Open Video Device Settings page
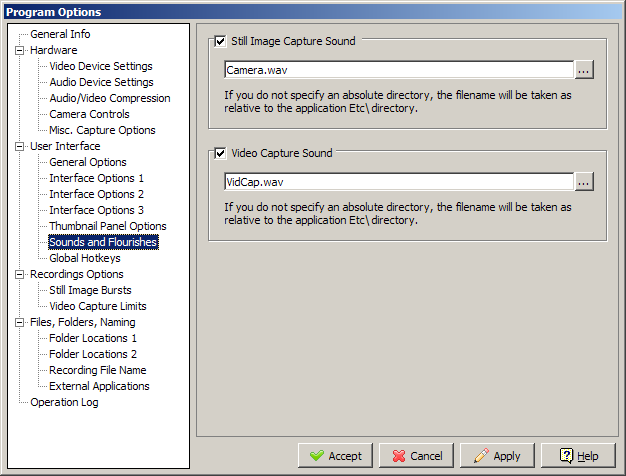The image size is (626, 476). 101,66
